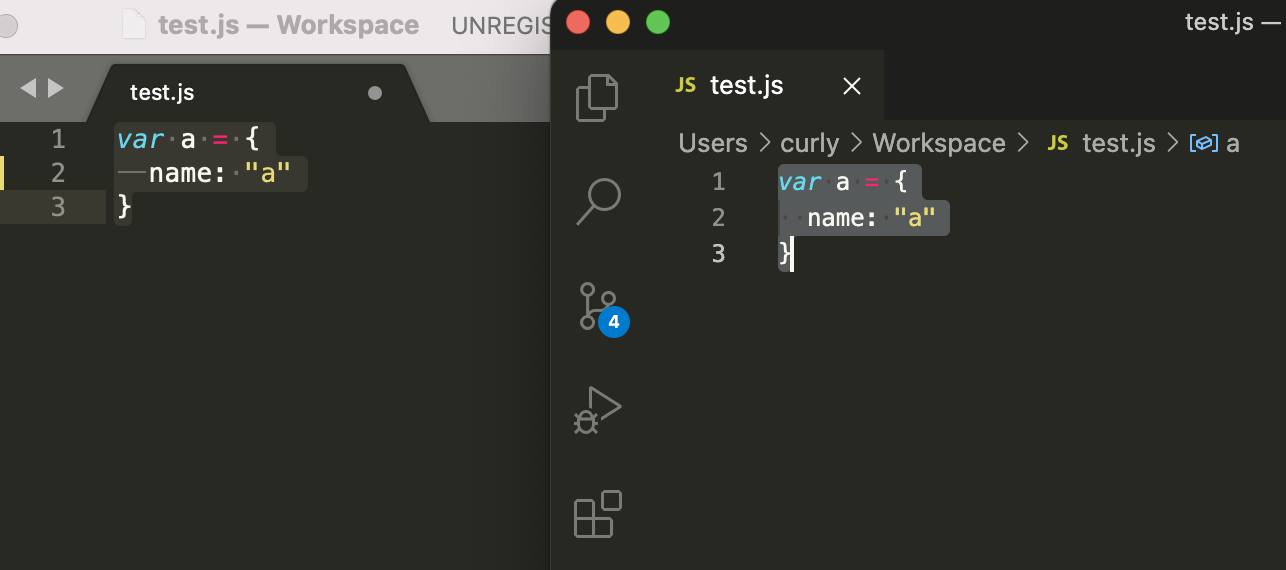Open Source Control with badge 4
The image size is (1286, 570).
click(604, 309)
